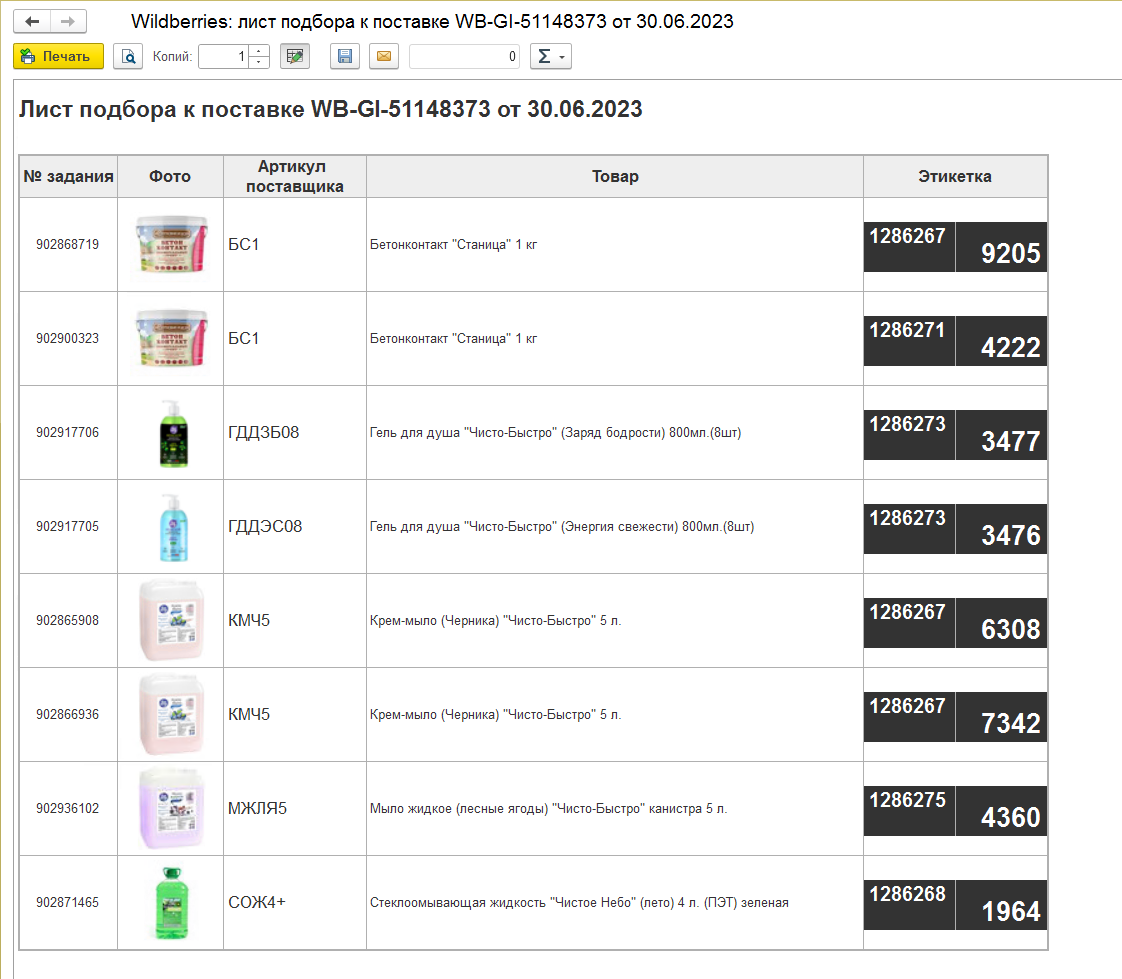Increase the number of copies with the up arrow
The width and height of the screenshot is (1122, 979).
click(x=259, y=51)
